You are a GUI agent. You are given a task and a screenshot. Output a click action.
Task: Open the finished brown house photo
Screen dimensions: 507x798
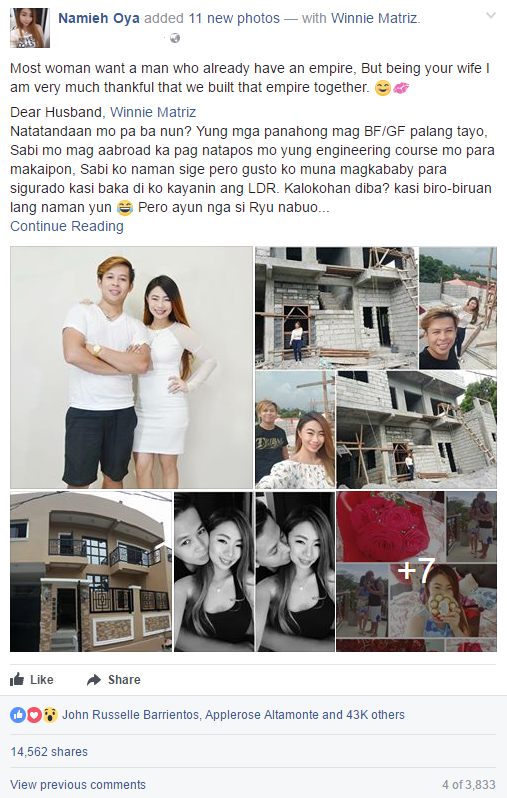pyautogui.click(x=91, y=572)
